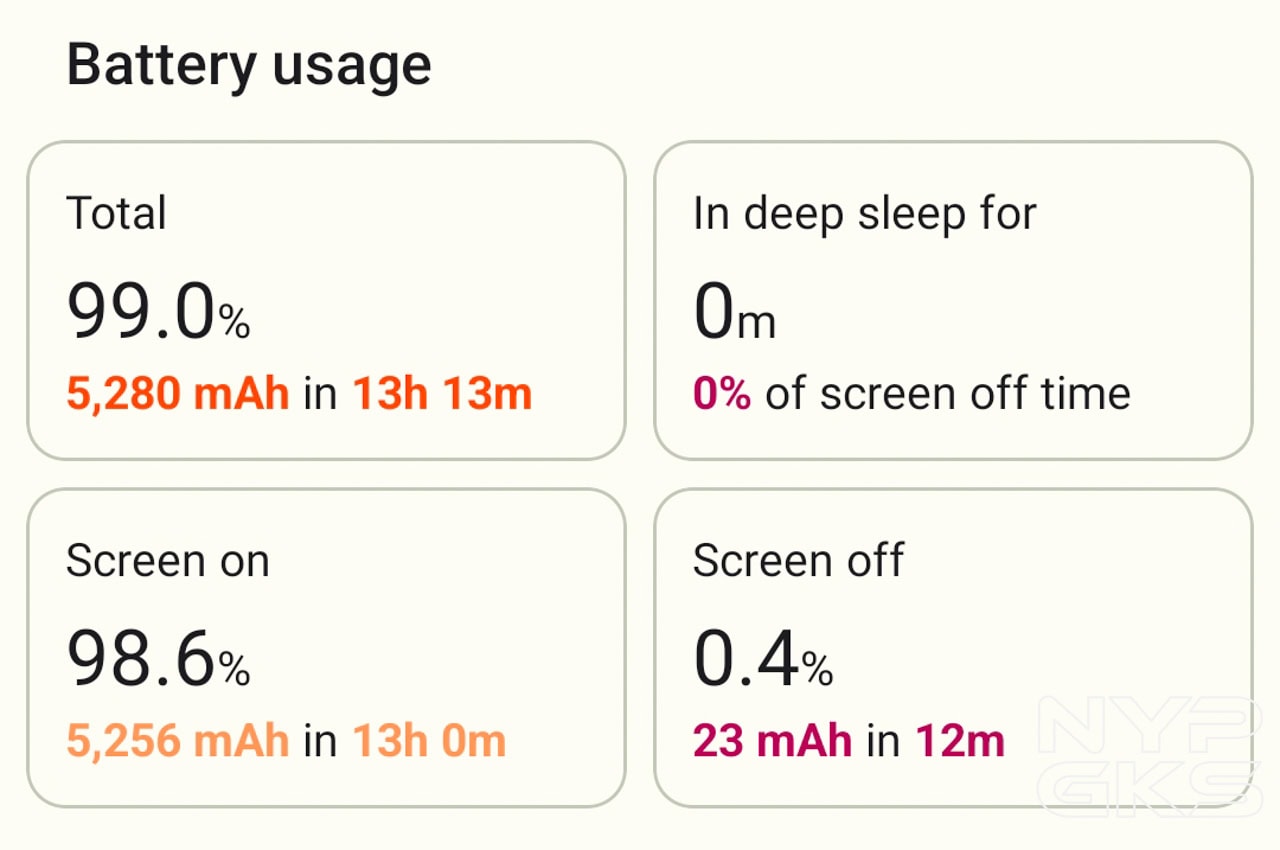The height and width of the screenshot is (850, 1280).
Task: Tap the 12m screen off duration
Action: coord(959,741)
